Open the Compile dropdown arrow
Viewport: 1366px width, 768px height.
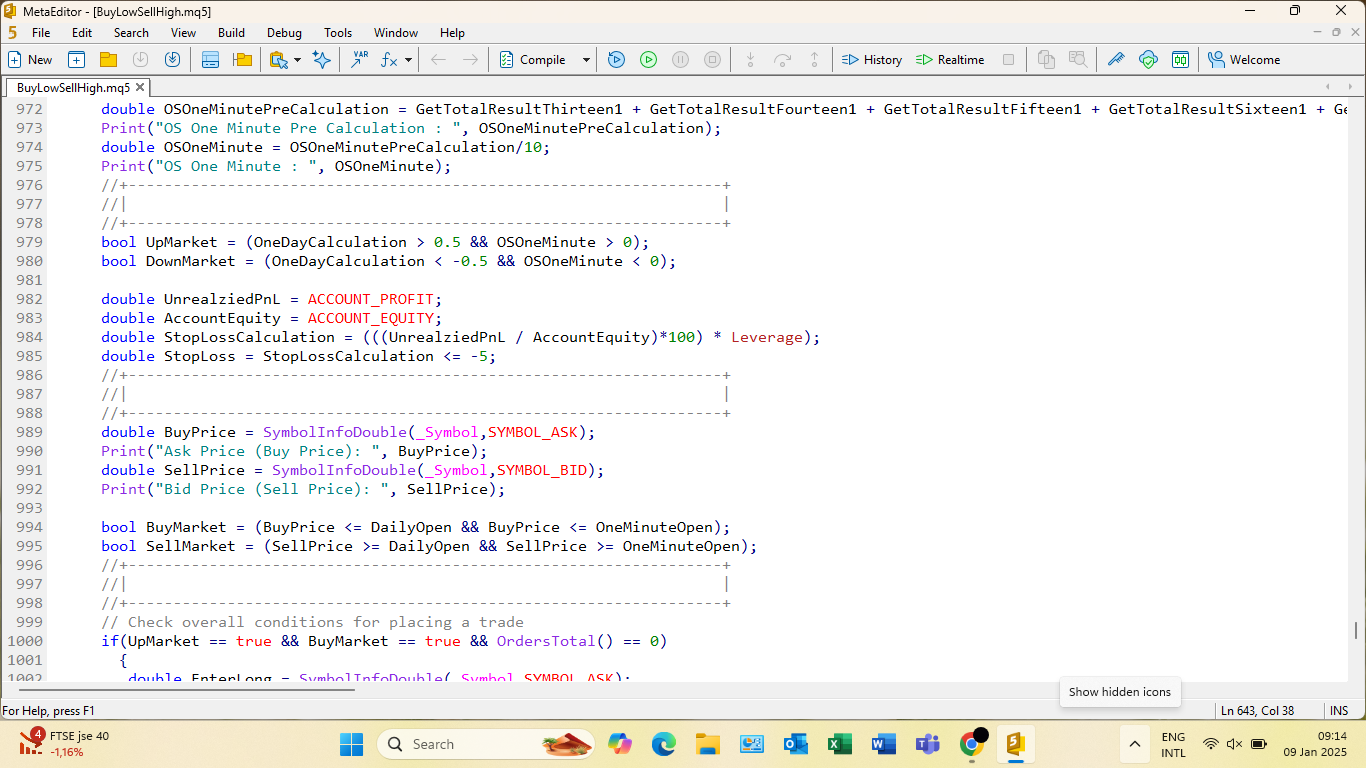point(586,60)
